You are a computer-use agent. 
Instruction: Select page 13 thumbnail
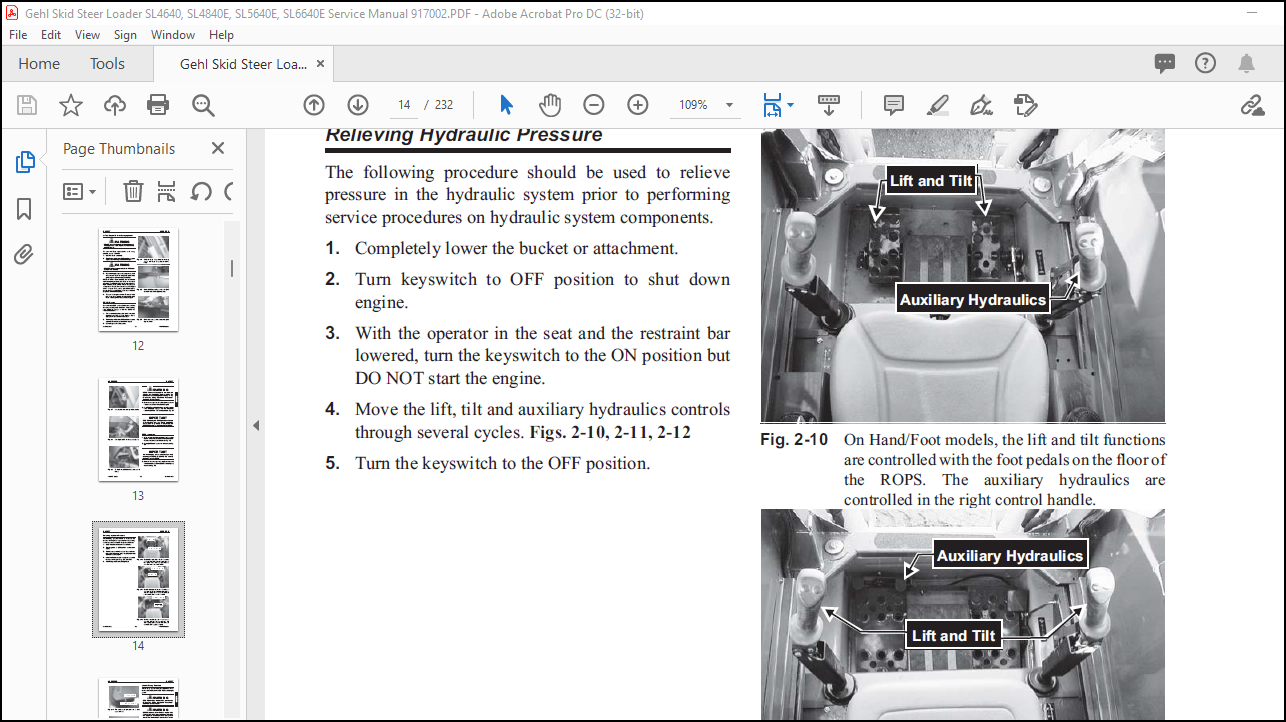(x=138, y=430)
